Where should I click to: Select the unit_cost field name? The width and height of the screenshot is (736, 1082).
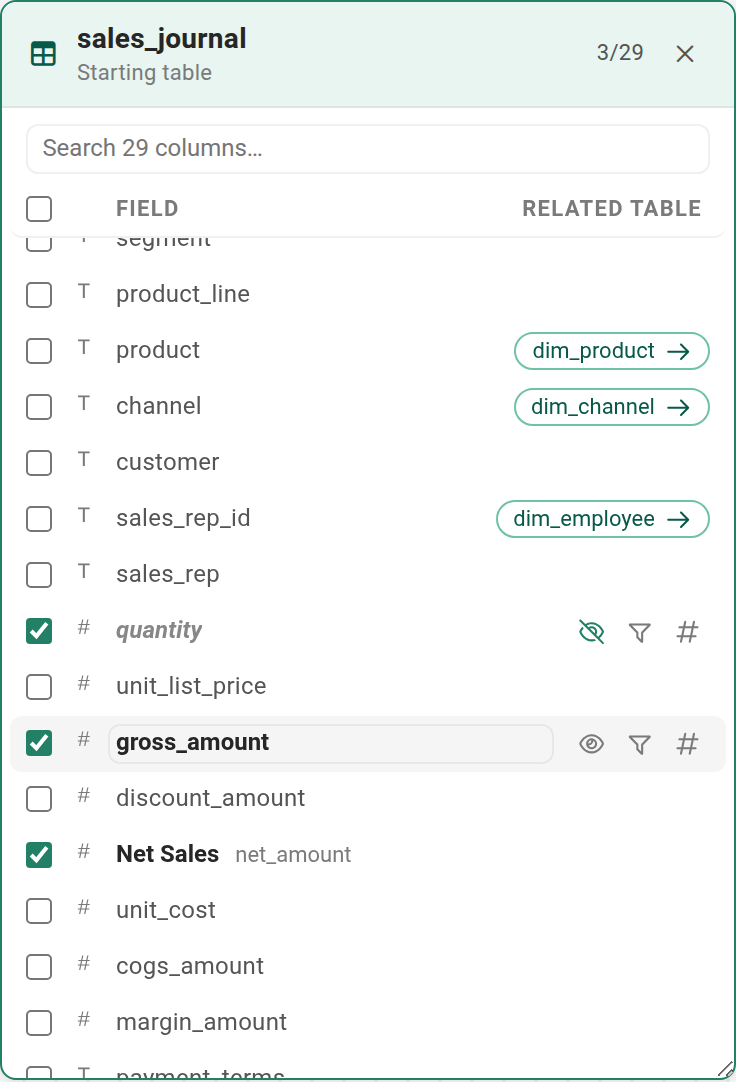[x=166, y=910]
